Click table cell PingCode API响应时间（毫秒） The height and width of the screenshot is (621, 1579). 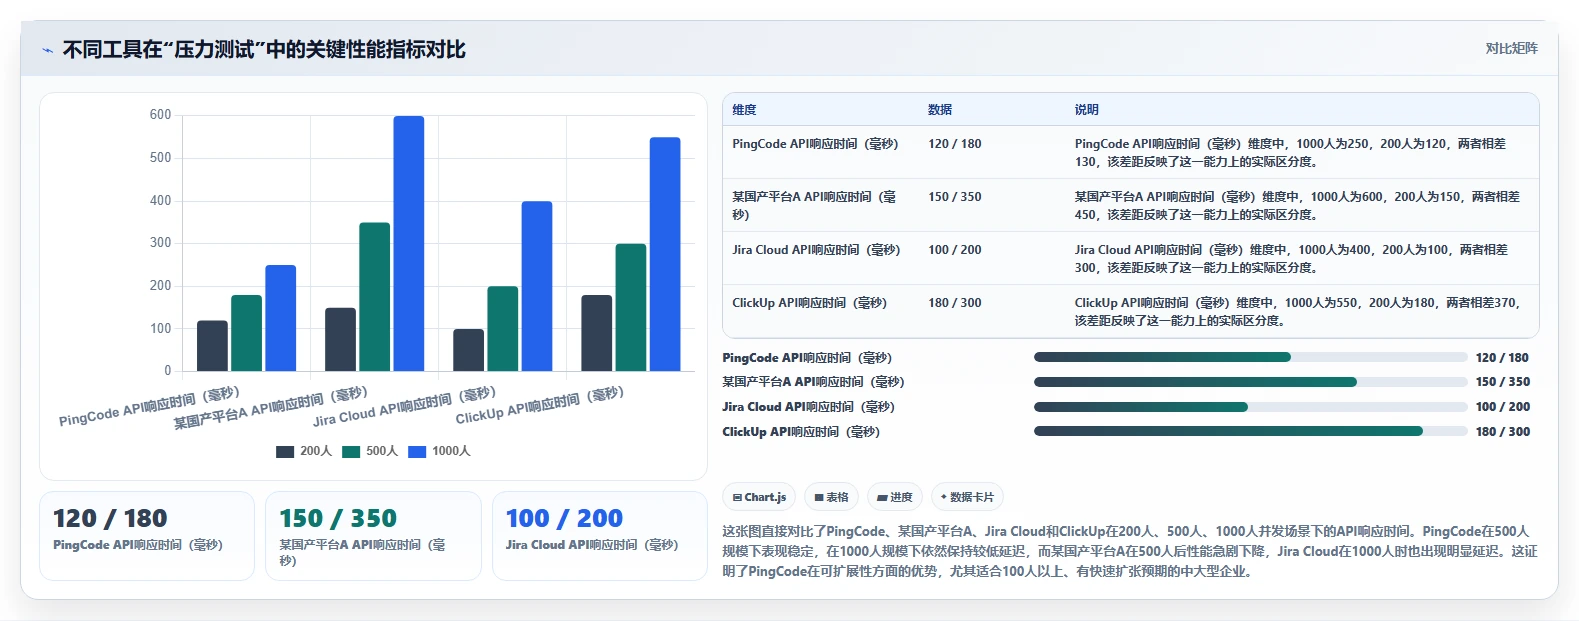click(815, 144)
